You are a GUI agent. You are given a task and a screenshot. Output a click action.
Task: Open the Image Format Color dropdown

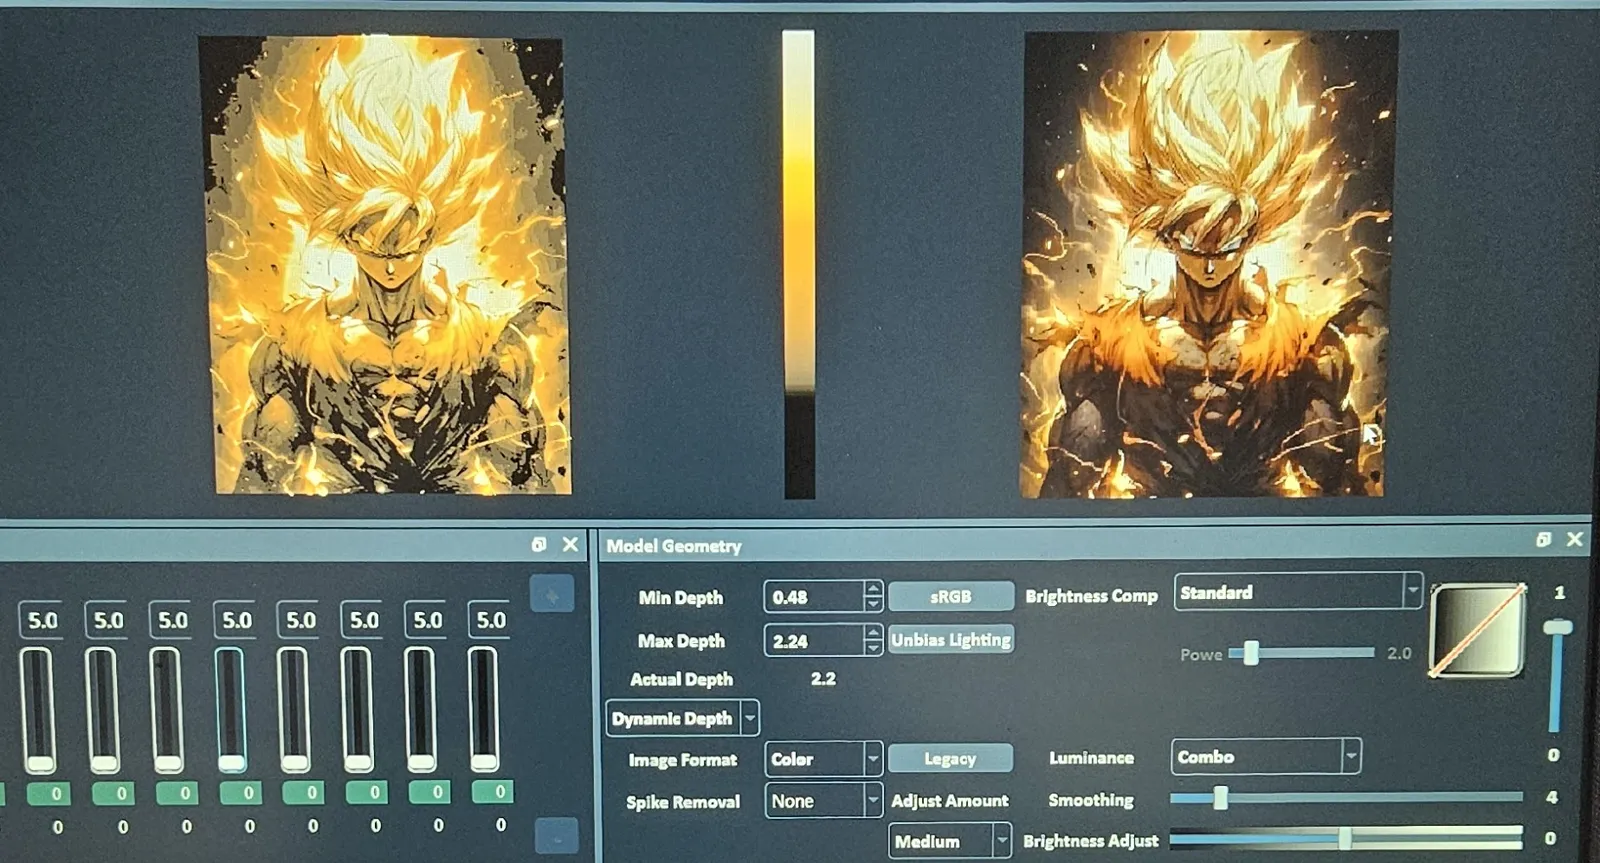tap(823, 759)
